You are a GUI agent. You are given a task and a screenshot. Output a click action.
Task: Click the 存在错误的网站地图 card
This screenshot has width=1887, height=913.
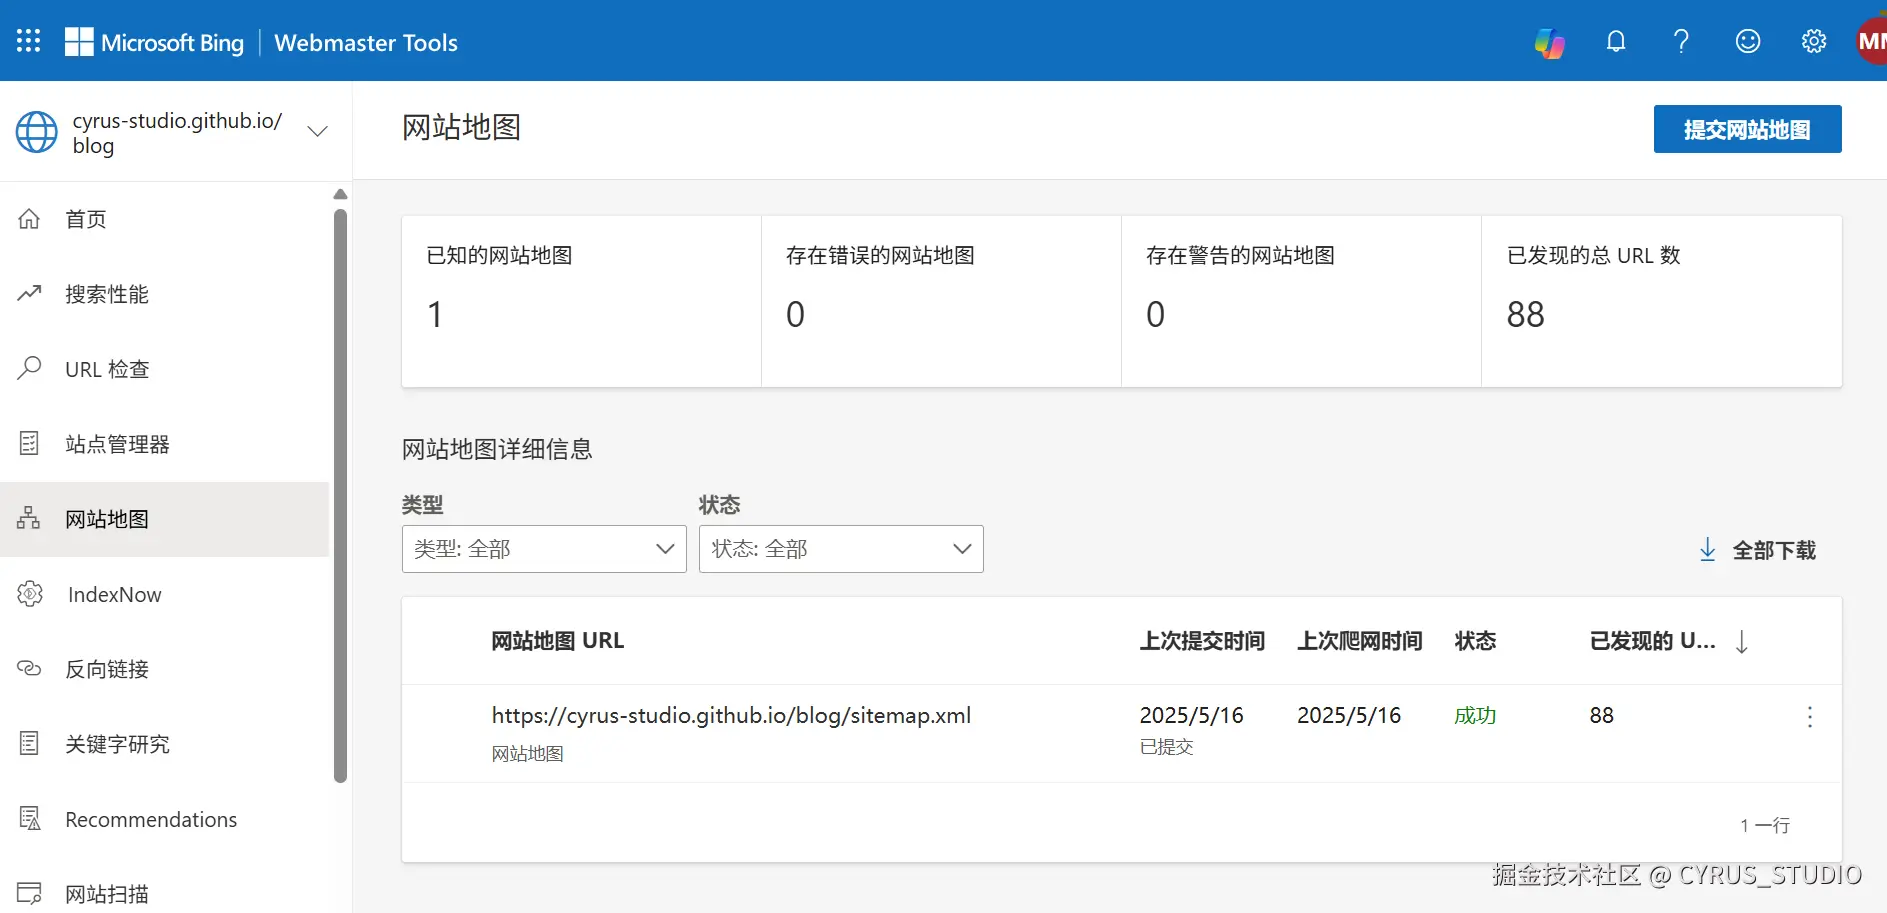pos(941,301)
